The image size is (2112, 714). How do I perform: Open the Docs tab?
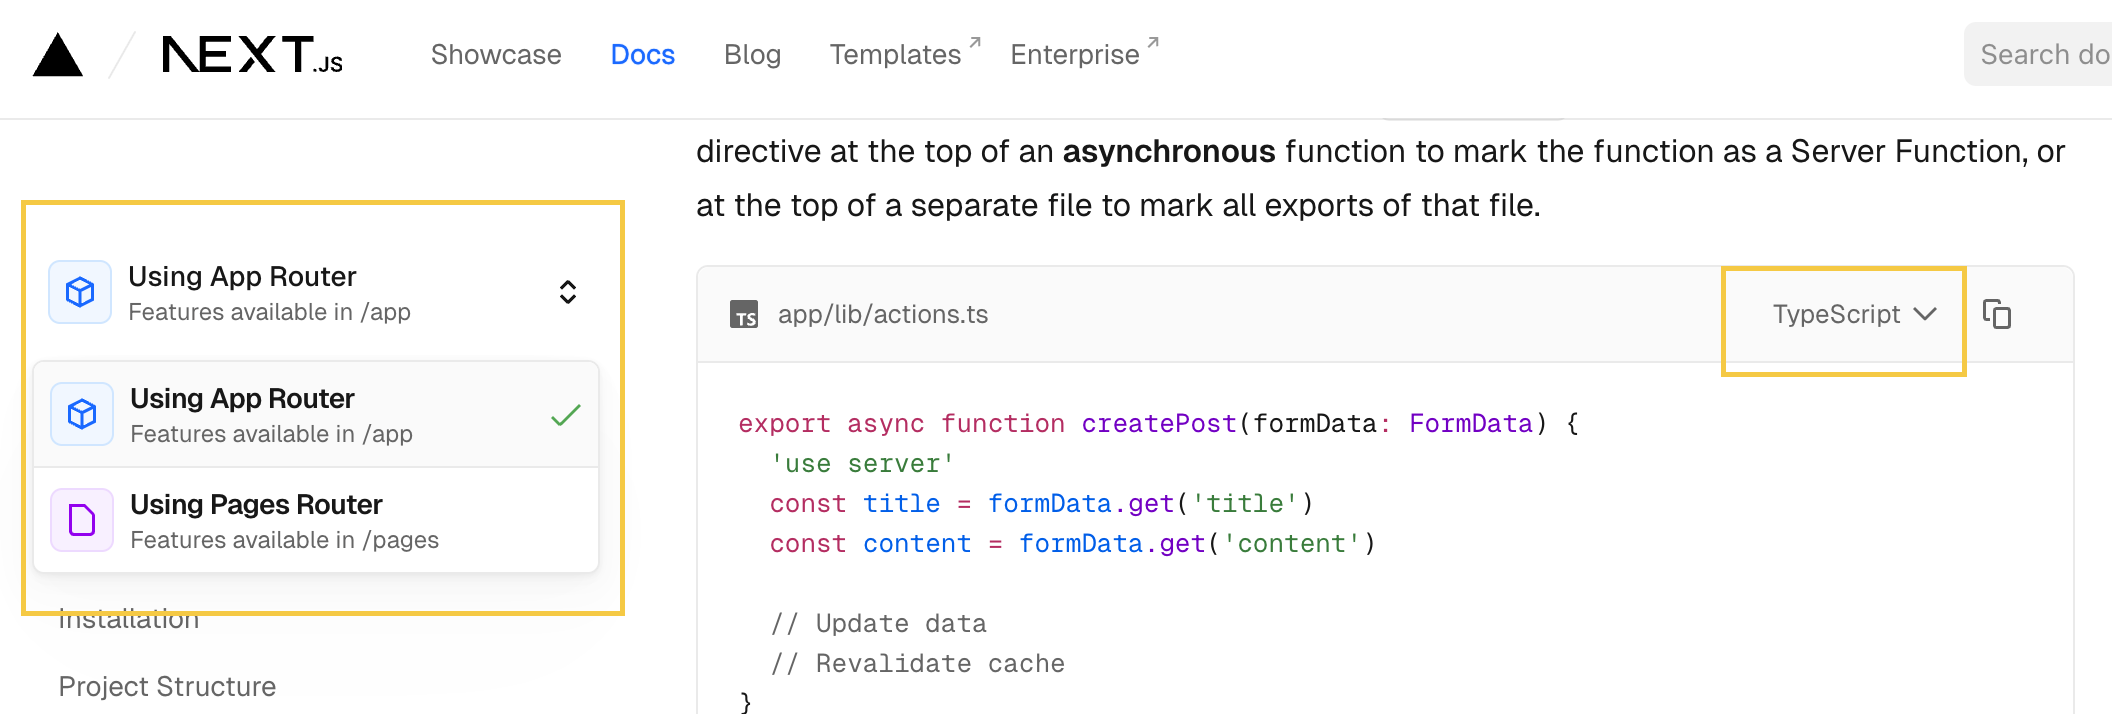(x=642, y=55)
